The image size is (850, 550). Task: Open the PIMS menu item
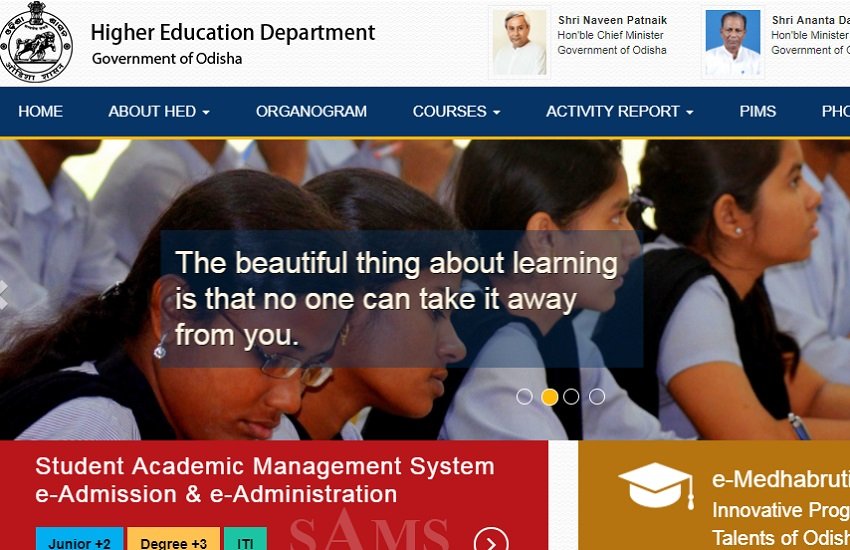point(757,111)
